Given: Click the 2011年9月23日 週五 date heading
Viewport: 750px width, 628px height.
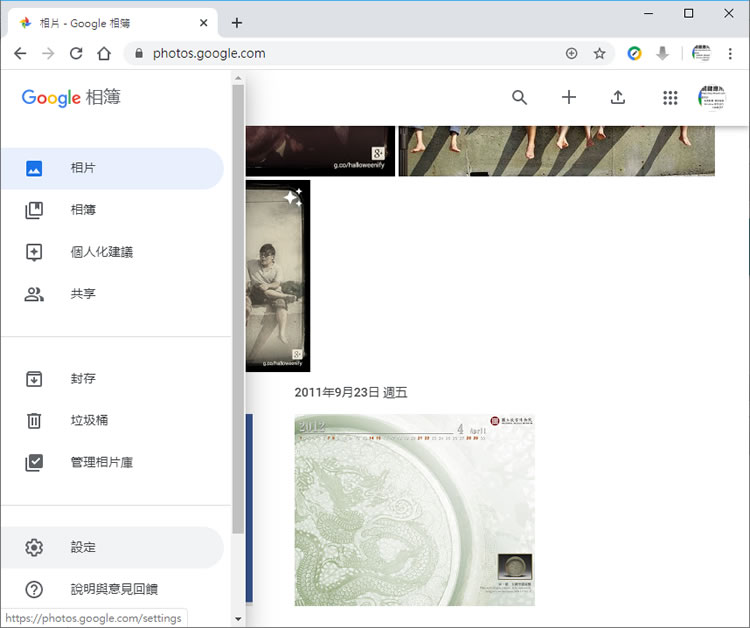Looking at the screenshot, I should [x=351, y=393].
